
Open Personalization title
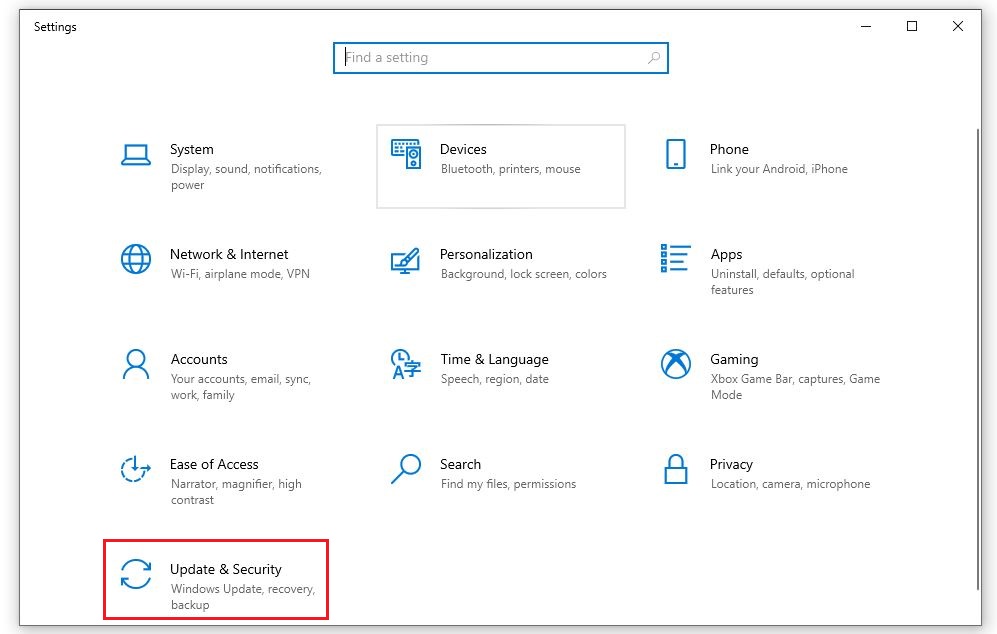tap(486, 254)
